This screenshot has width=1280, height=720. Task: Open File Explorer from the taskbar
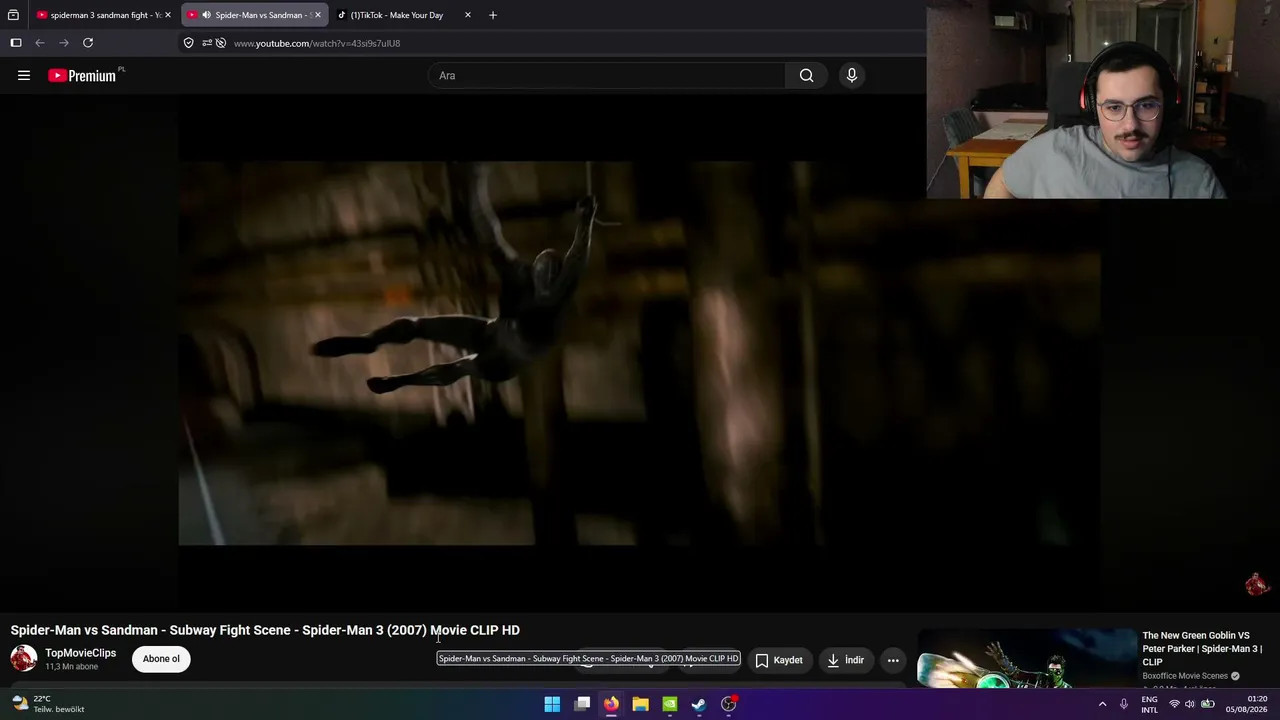[640, 704]
